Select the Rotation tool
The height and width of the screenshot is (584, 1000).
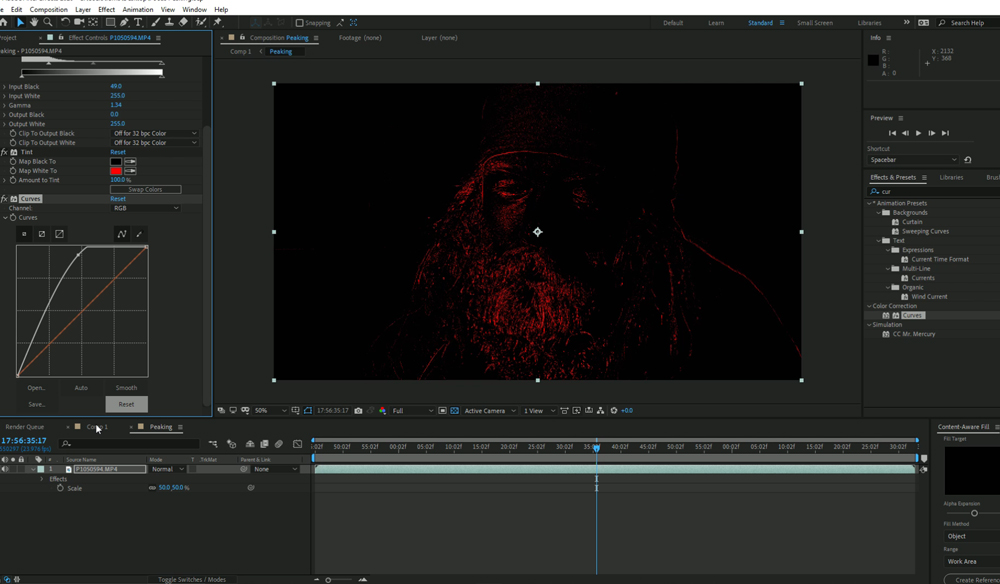coord(65,22)
